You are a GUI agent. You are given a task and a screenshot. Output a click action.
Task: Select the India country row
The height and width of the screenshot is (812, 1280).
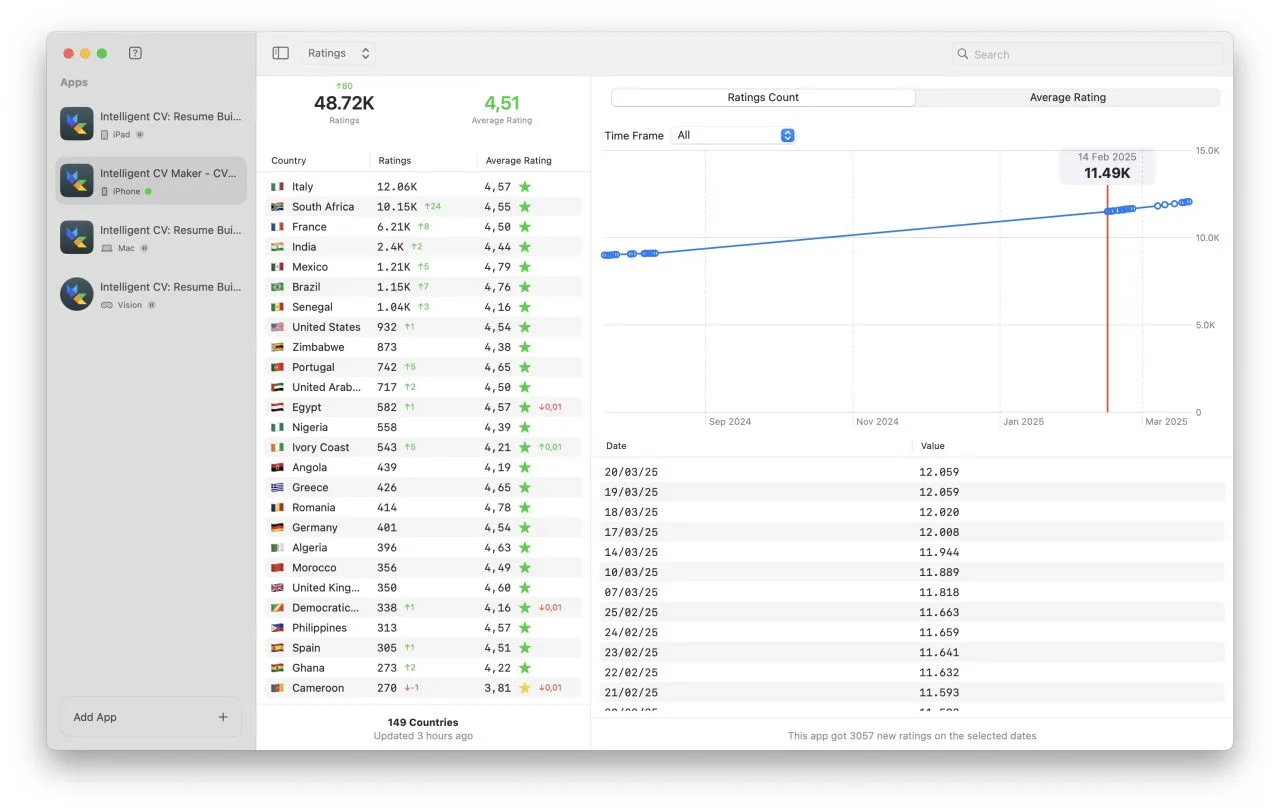(424, 247)
